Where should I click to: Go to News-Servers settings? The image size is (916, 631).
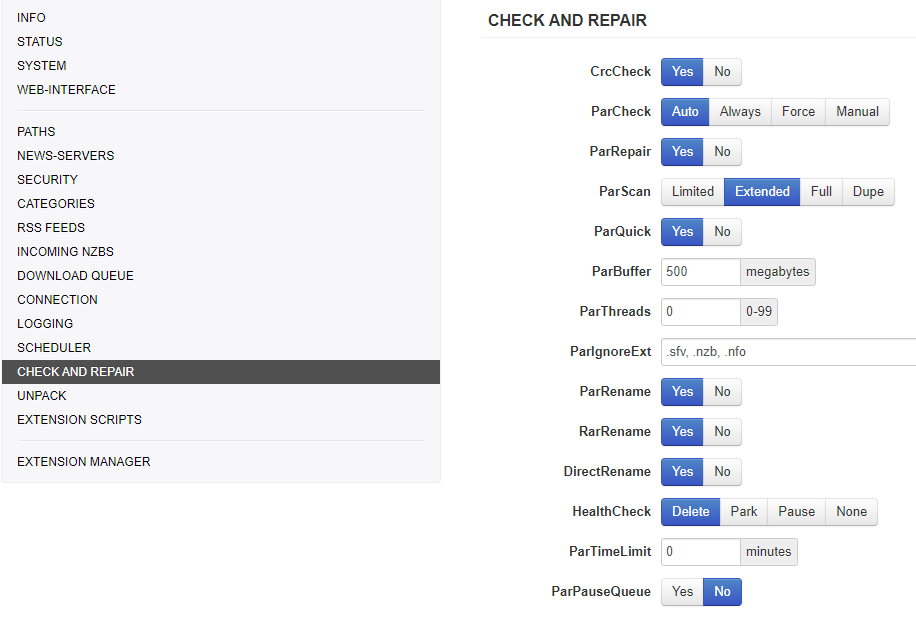point(66,156)
